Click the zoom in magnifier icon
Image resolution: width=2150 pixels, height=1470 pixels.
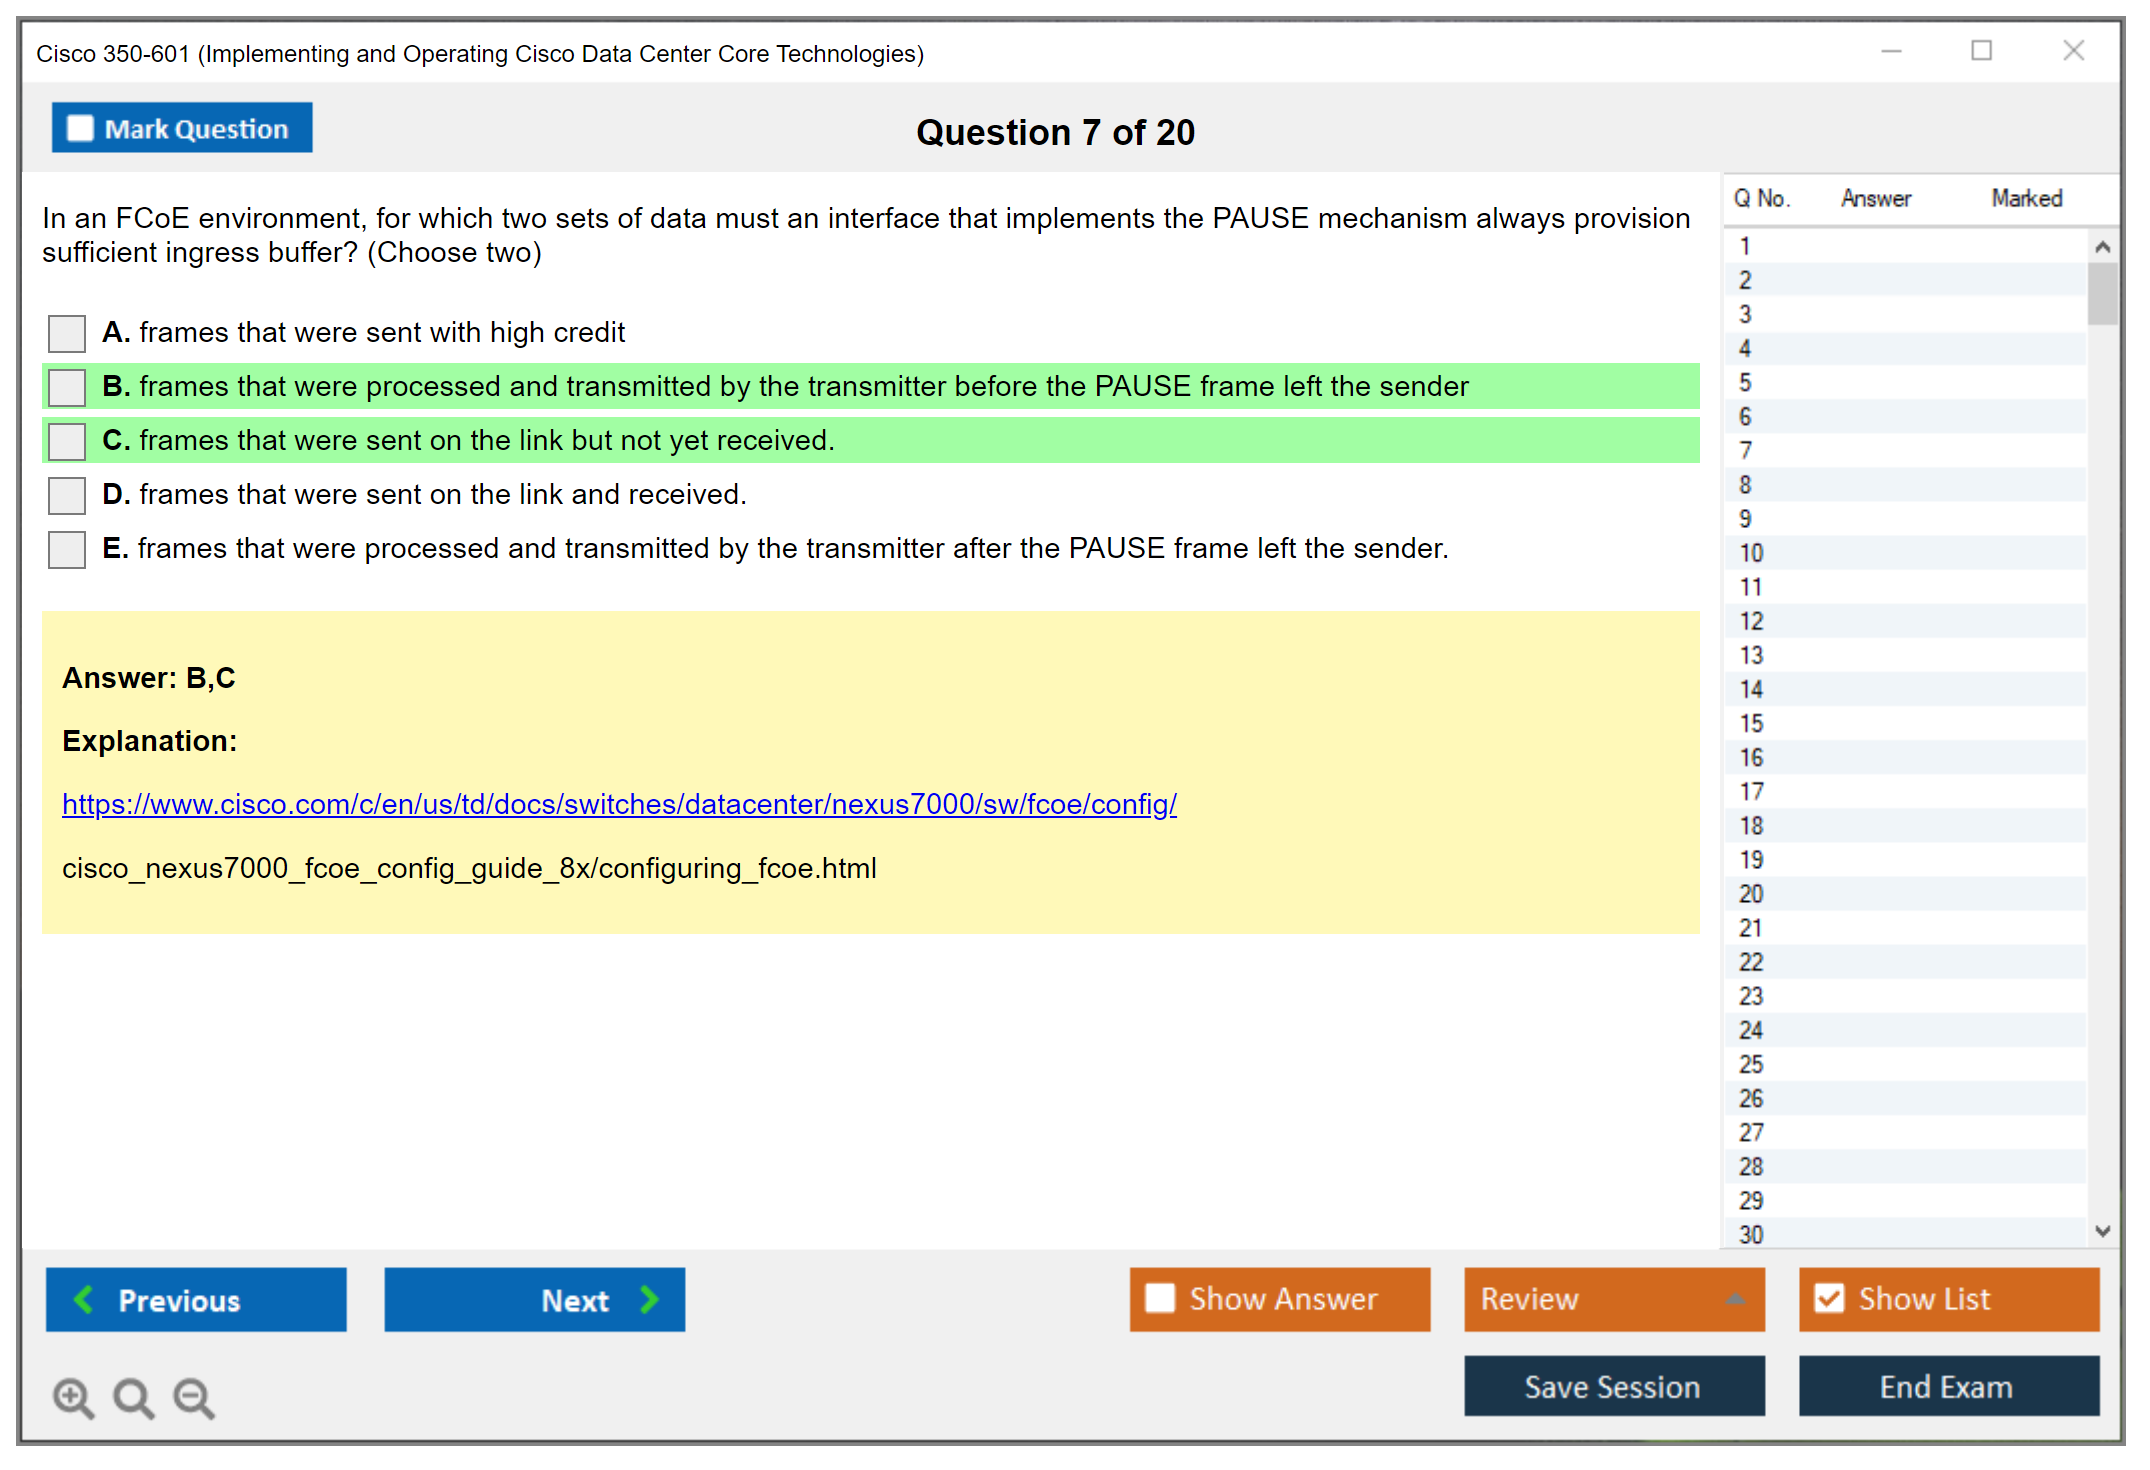tap(73, 1397)
